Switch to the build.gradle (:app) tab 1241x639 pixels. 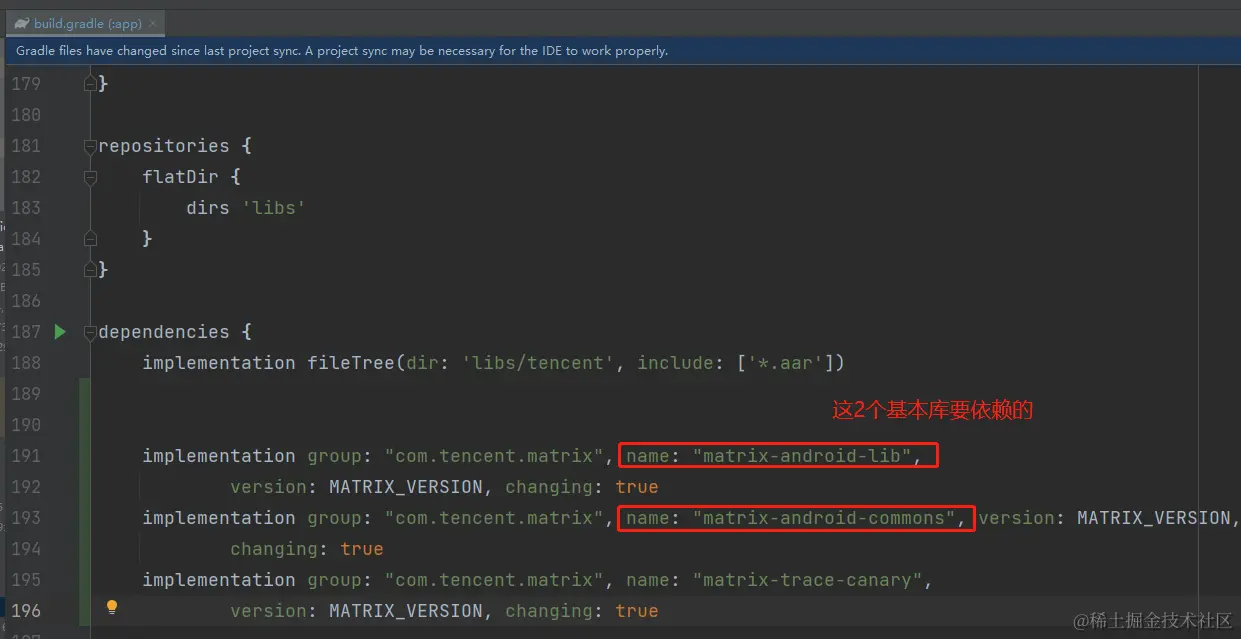click(x=86, y=23)
